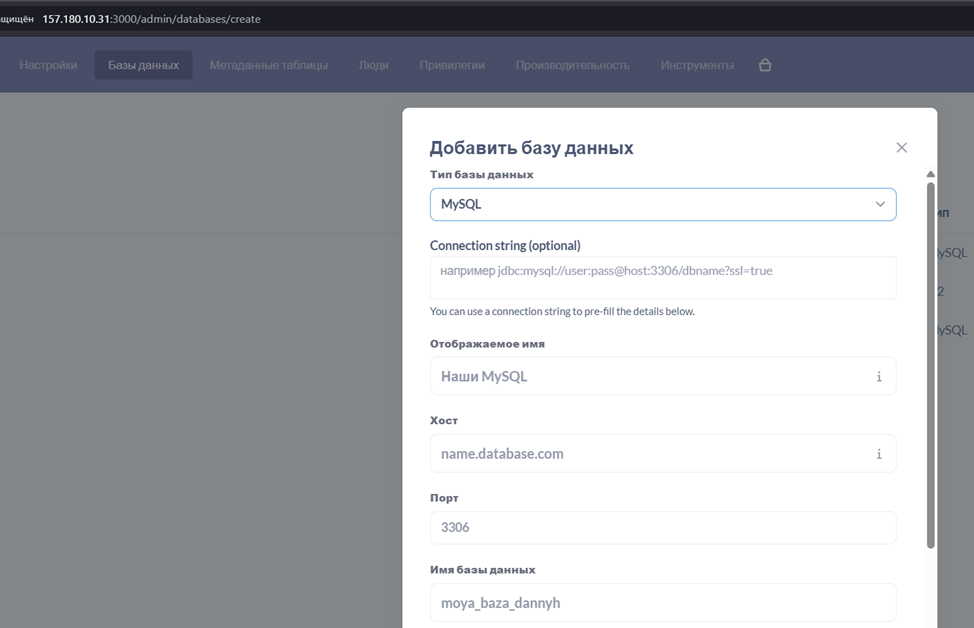974x628 pixels.
Task: Go to the Инструменты tab
Action: click(x=697, y=65)
